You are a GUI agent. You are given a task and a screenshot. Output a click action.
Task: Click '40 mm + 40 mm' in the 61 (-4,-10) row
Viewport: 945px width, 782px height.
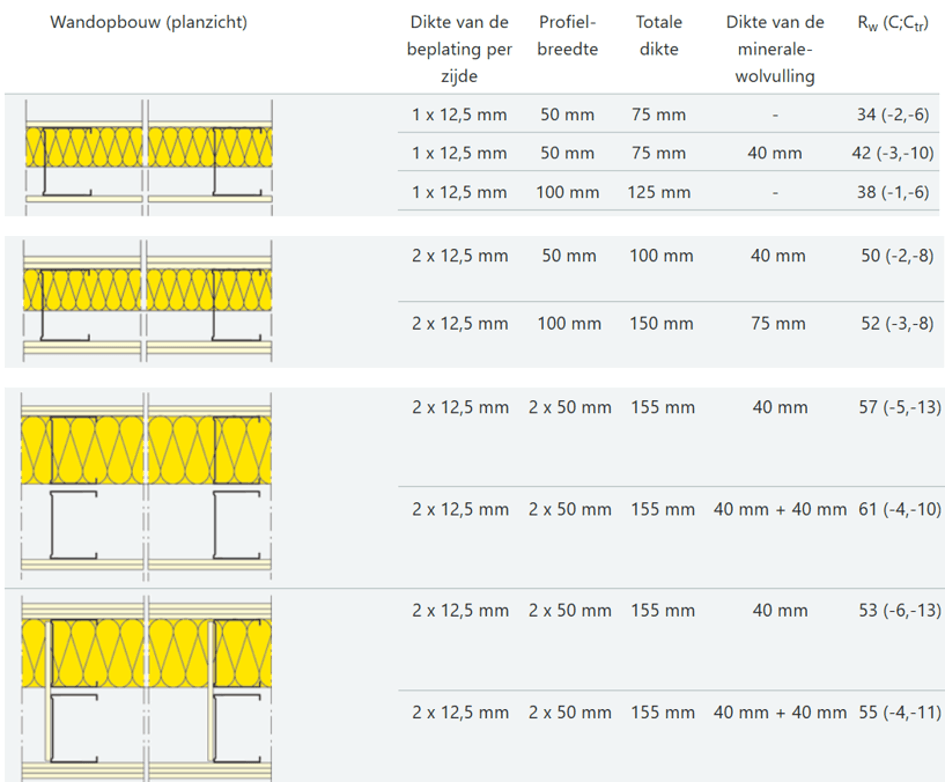tap(780, 509)
